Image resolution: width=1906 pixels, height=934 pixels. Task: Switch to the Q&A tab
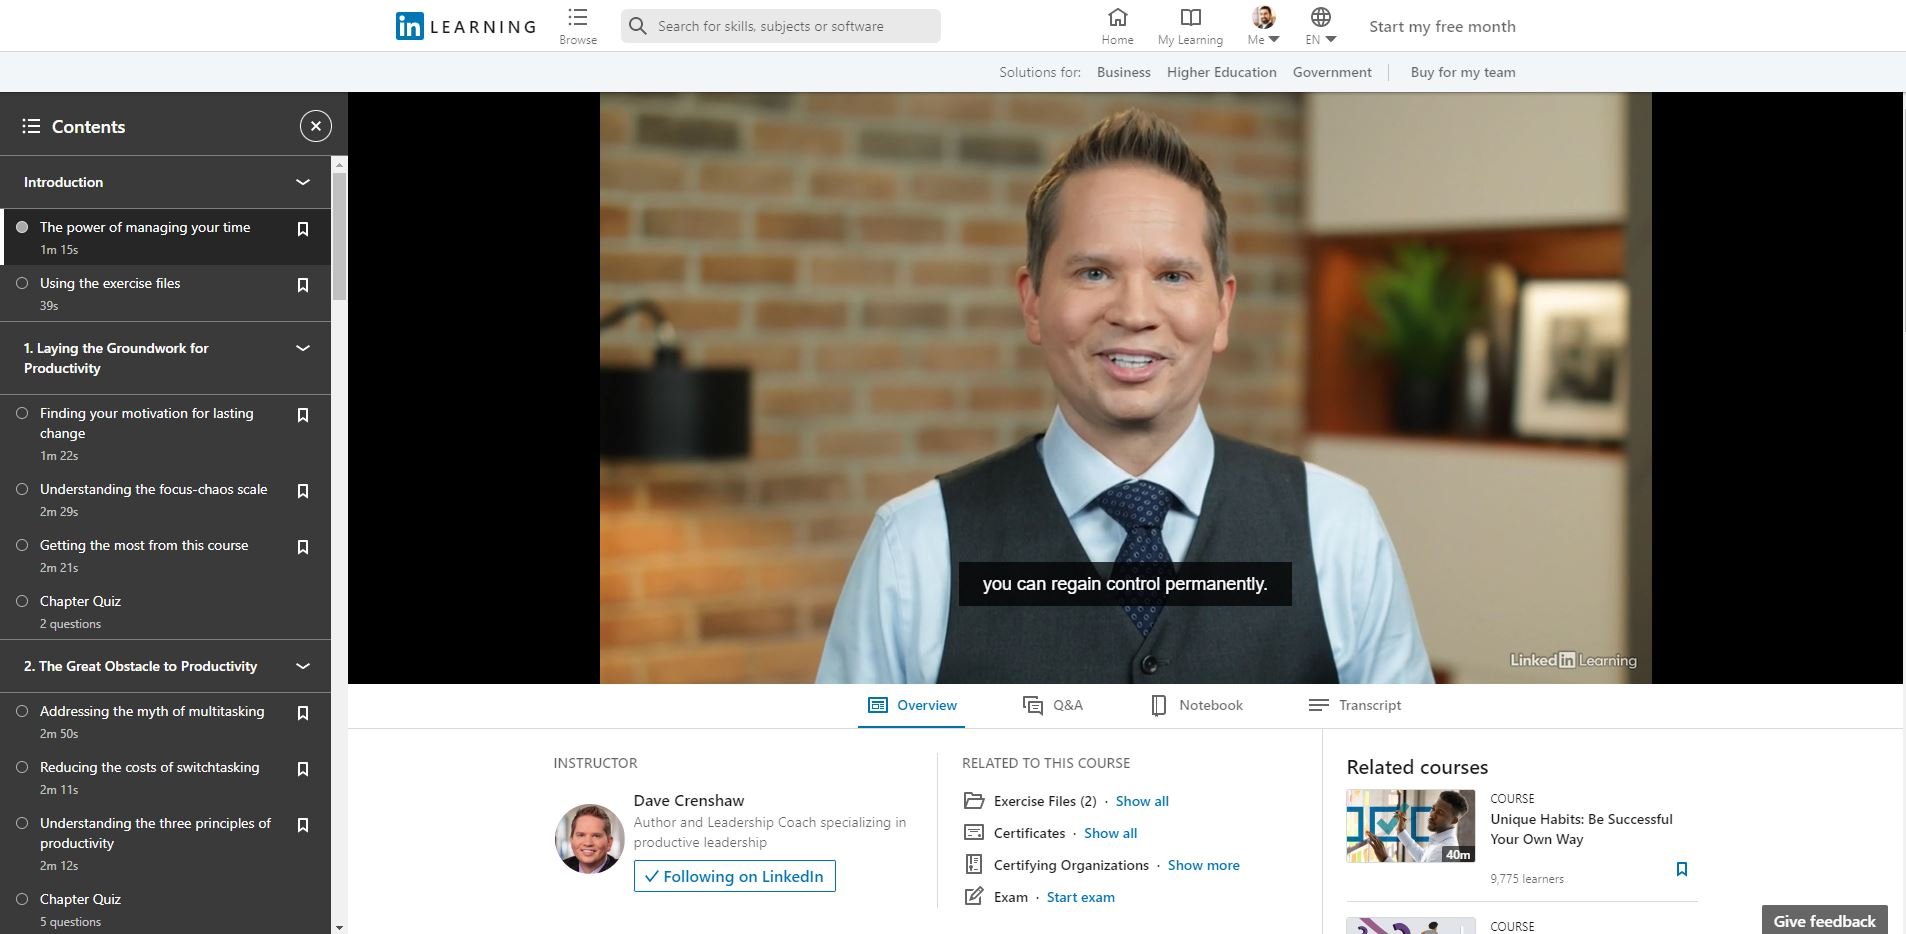[x=1053, y=705]
